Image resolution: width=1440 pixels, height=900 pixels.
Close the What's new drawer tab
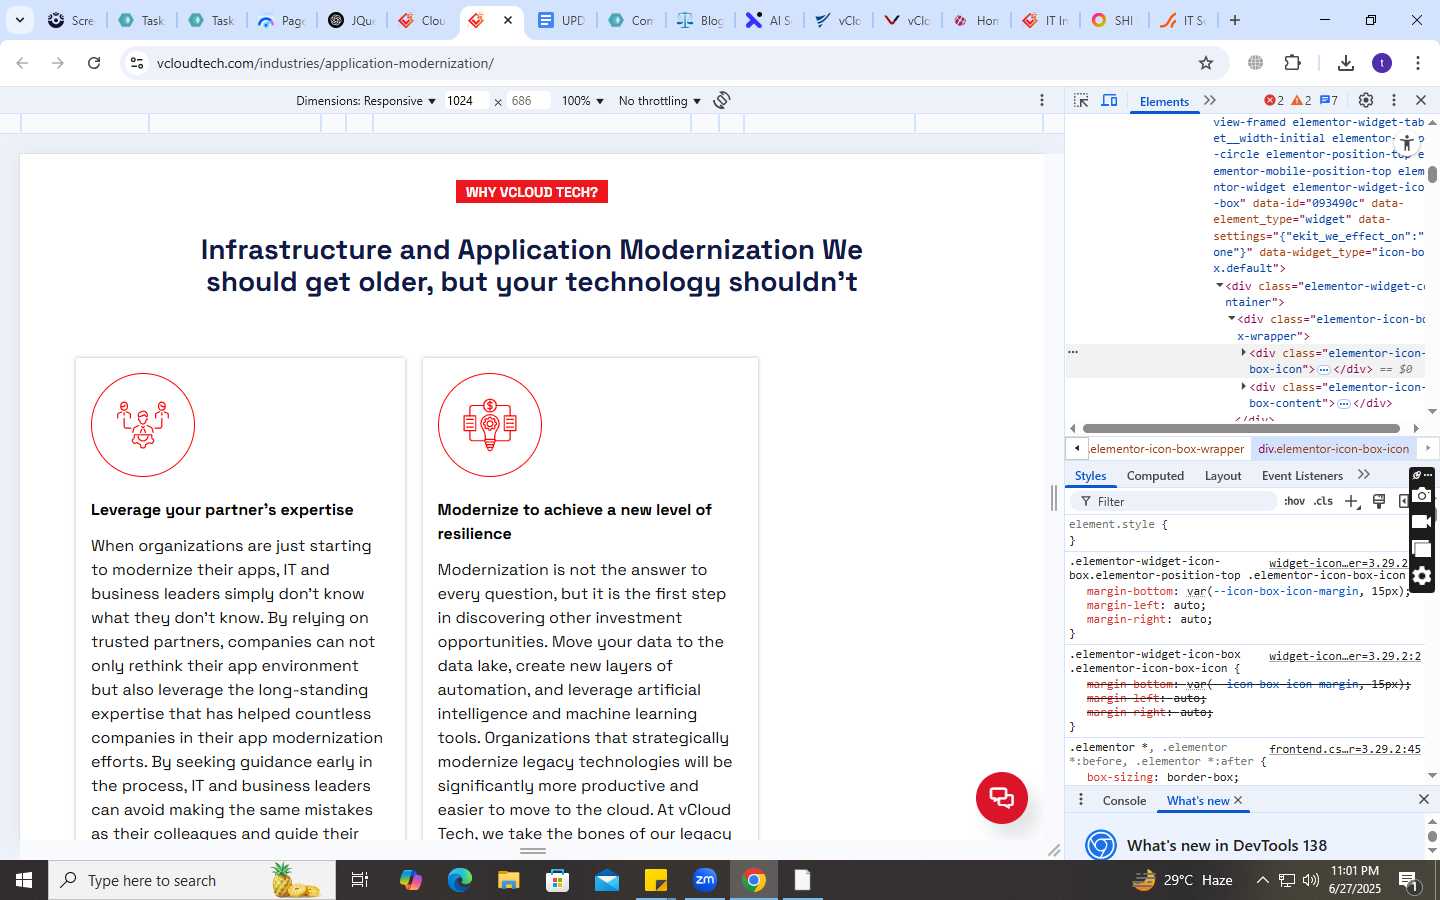[x=1238, y=800]
